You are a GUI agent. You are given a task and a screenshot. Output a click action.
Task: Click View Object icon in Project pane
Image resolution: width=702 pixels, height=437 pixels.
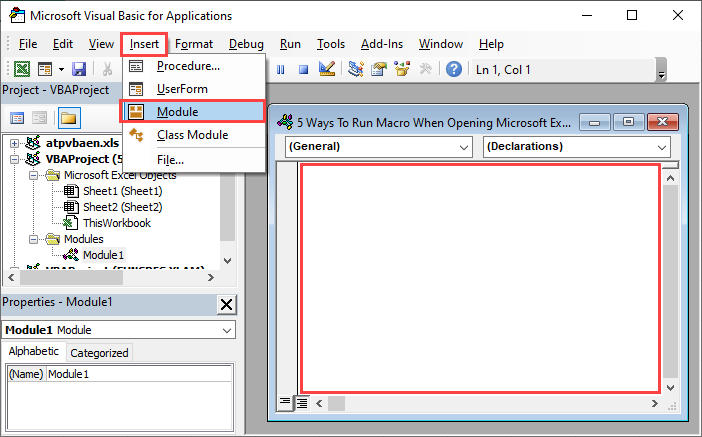39,118
